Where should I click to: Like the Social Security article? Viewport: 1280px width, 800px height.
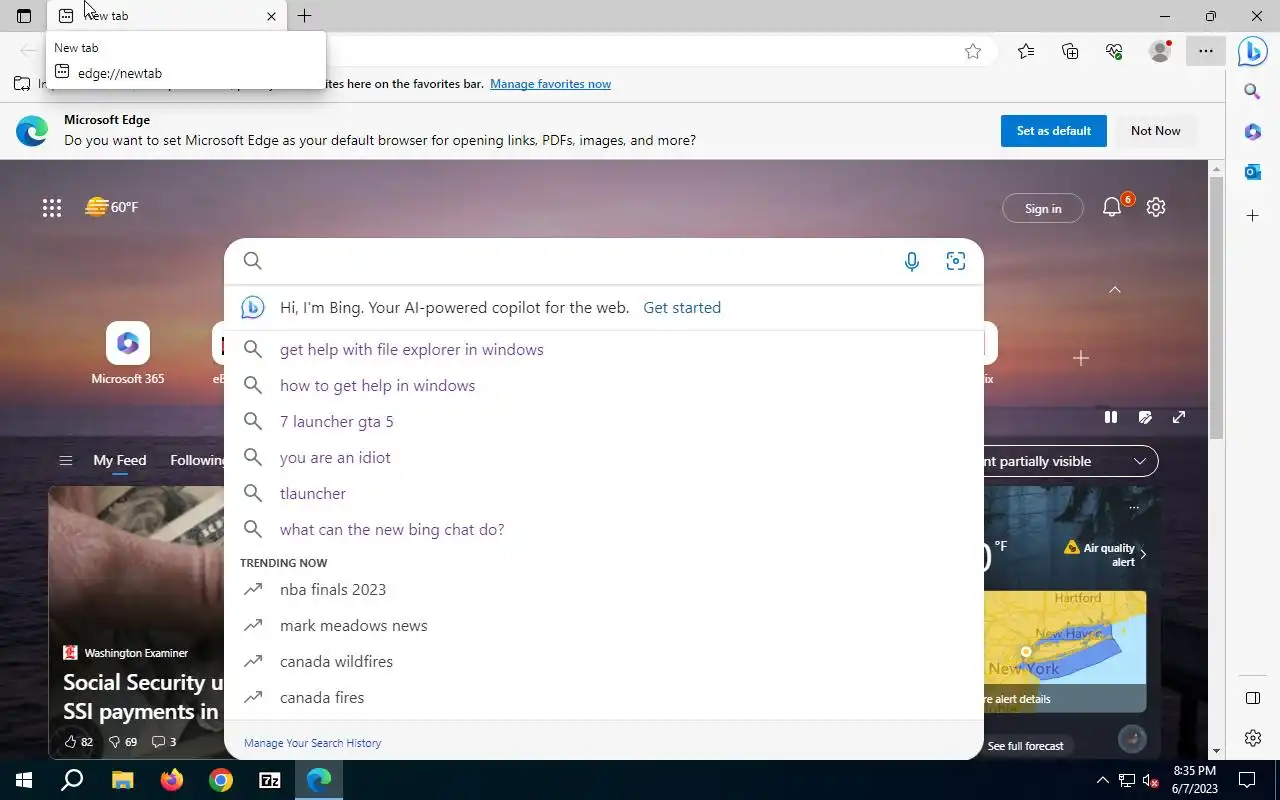pos(78,742)
